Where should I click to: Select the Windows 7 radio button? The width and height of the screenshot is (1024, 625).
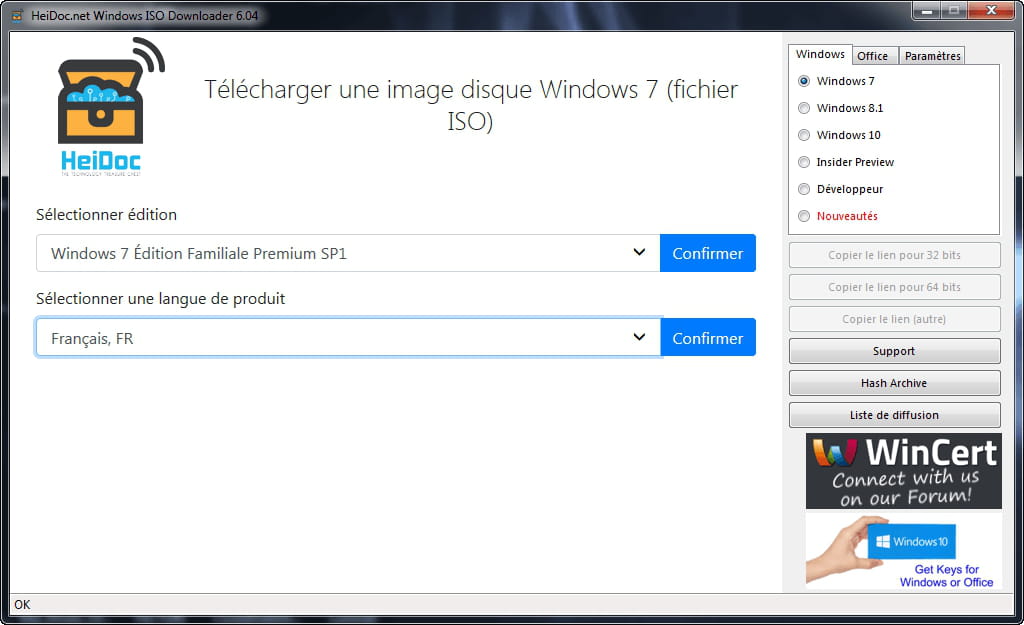click(804, 81)
